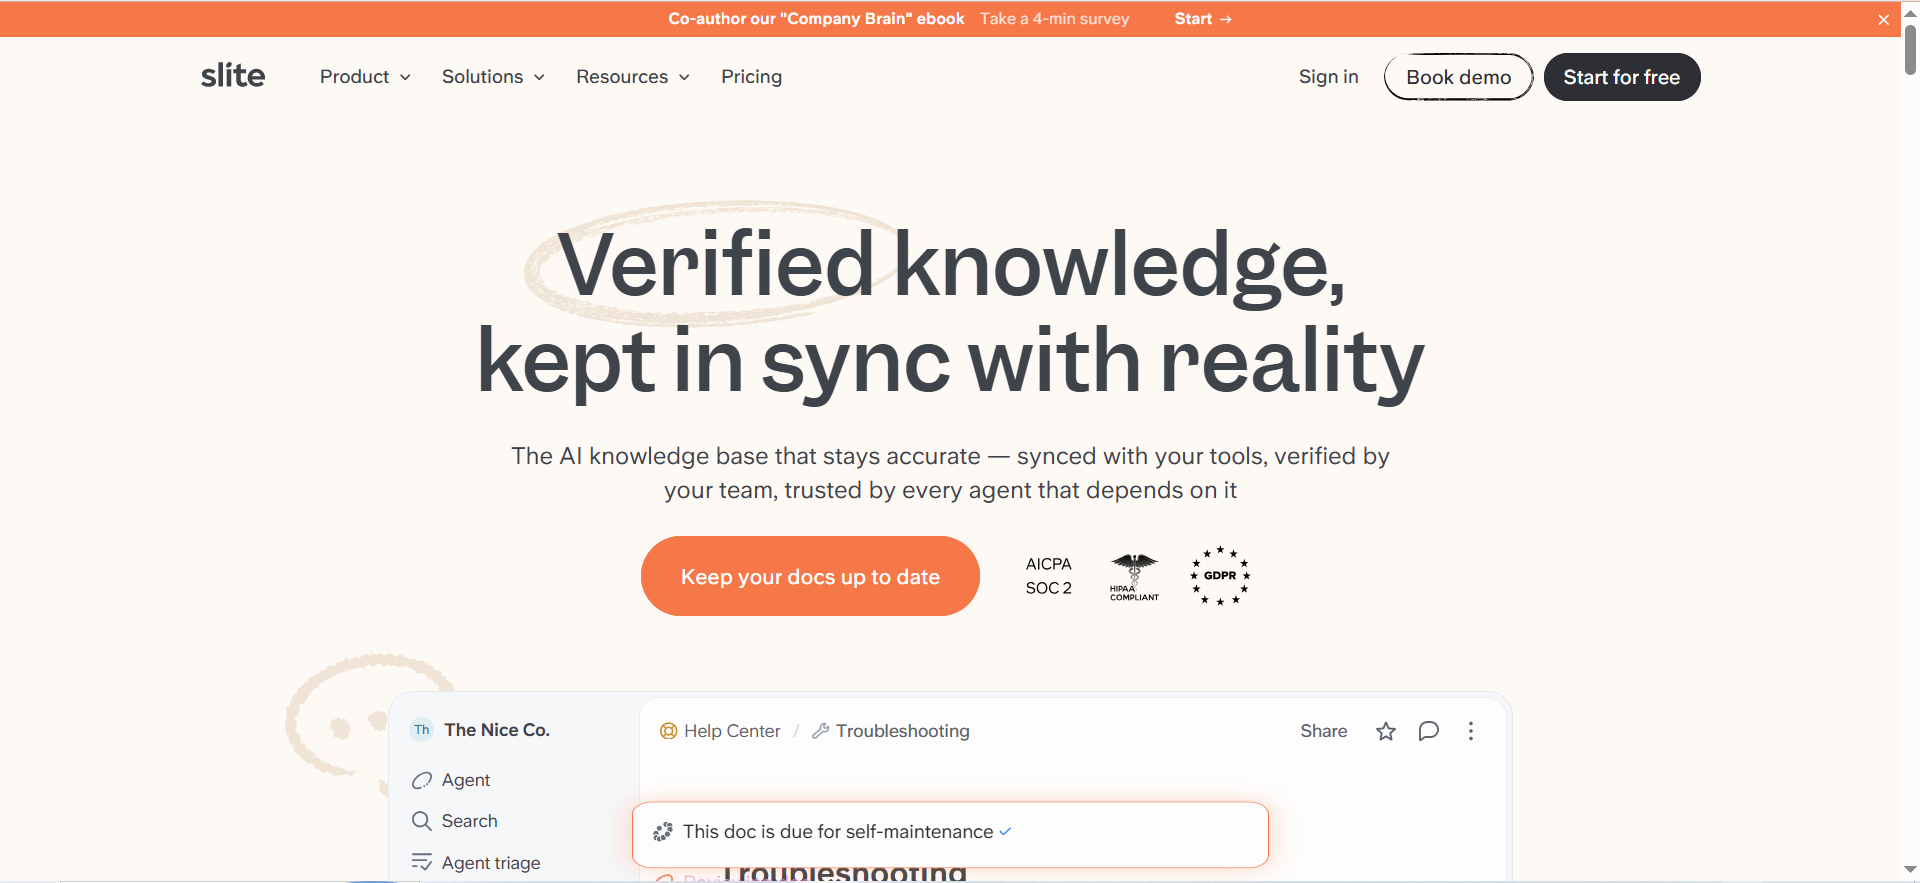Expand the Product dropdown menu
The height and width of the screenshot is (883, 1920).
365,77
